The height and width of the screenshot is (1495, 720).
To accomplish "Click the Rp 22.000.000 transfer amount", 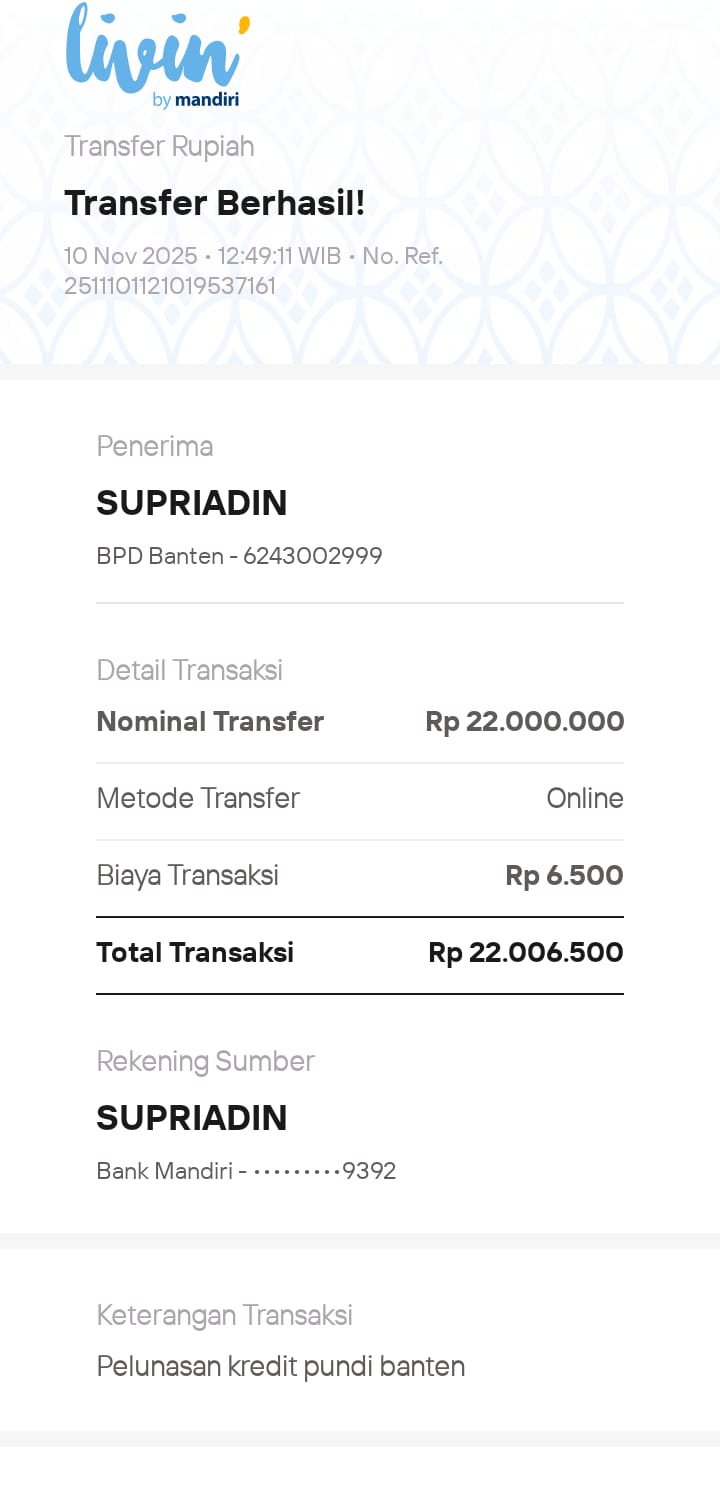I will click(x=524, y=722).
